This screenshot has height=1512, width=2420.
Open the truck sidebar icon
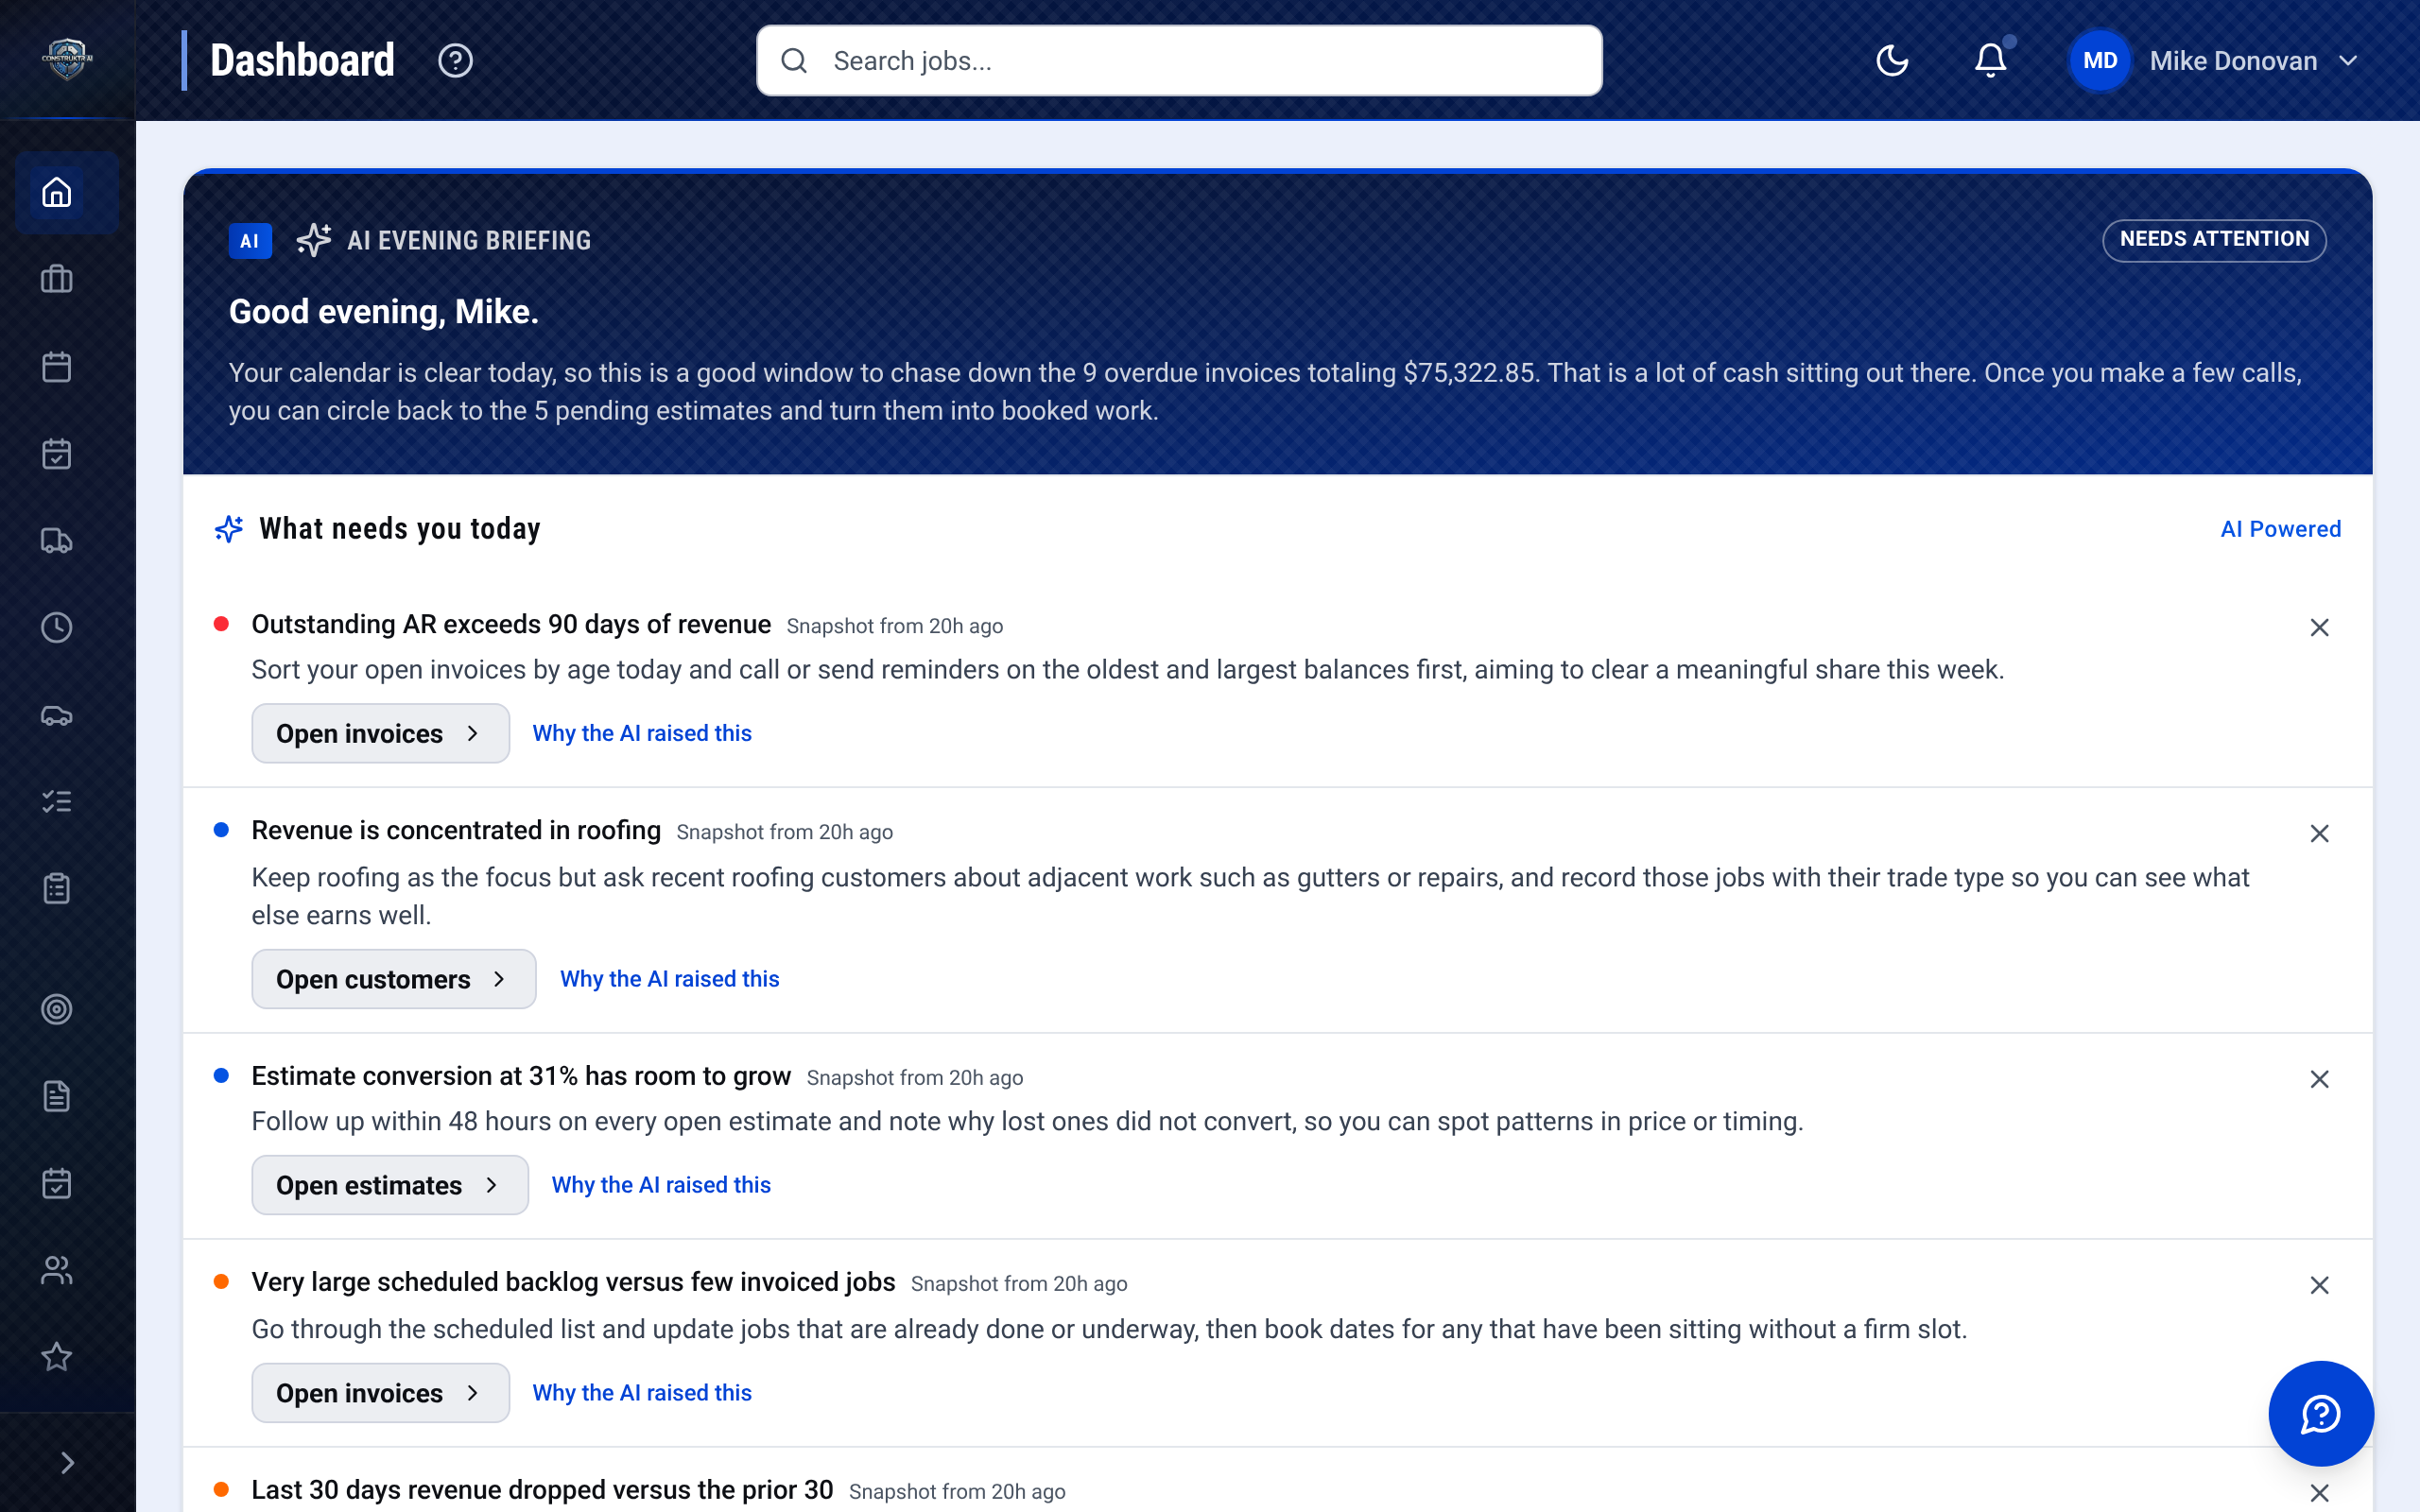[x=57, y=541]
